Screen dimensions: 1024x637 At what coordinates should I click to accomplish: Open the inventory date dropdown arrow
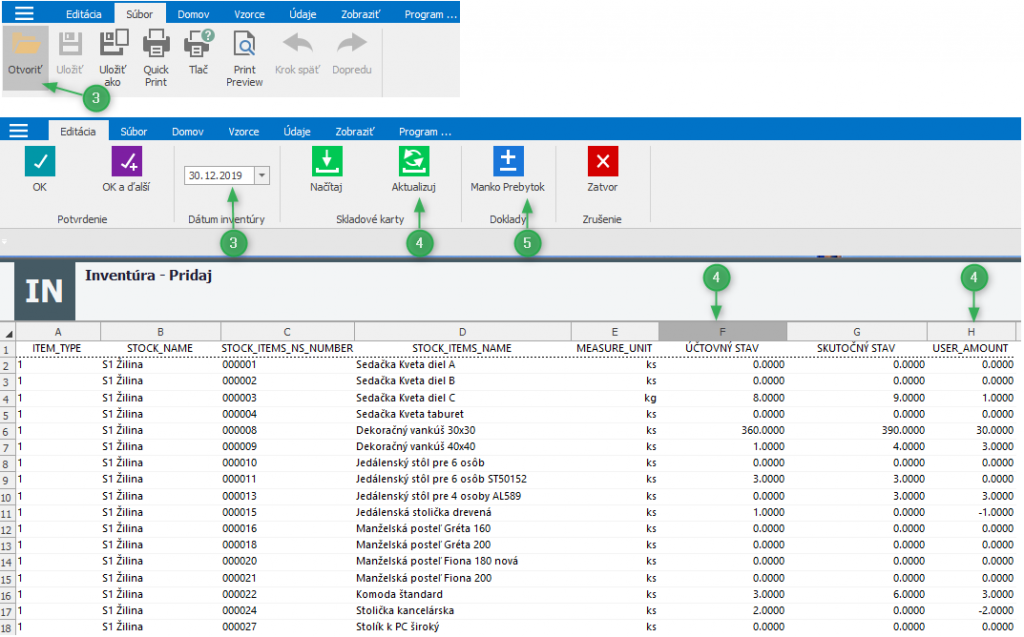pyautogui.click(x=262, y=175)
